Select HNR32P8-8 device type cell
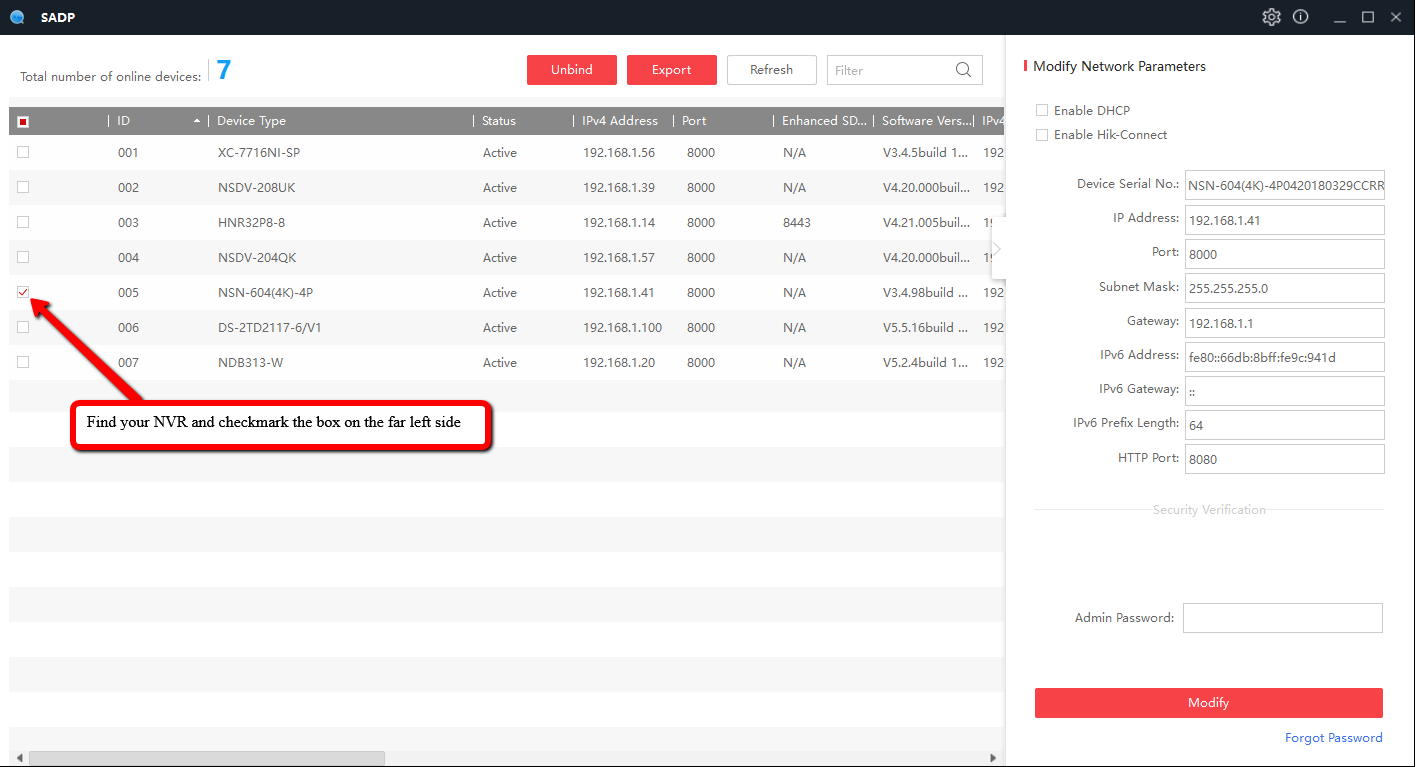The height and width of the screenshot is (767, 1416). point(251,223)
